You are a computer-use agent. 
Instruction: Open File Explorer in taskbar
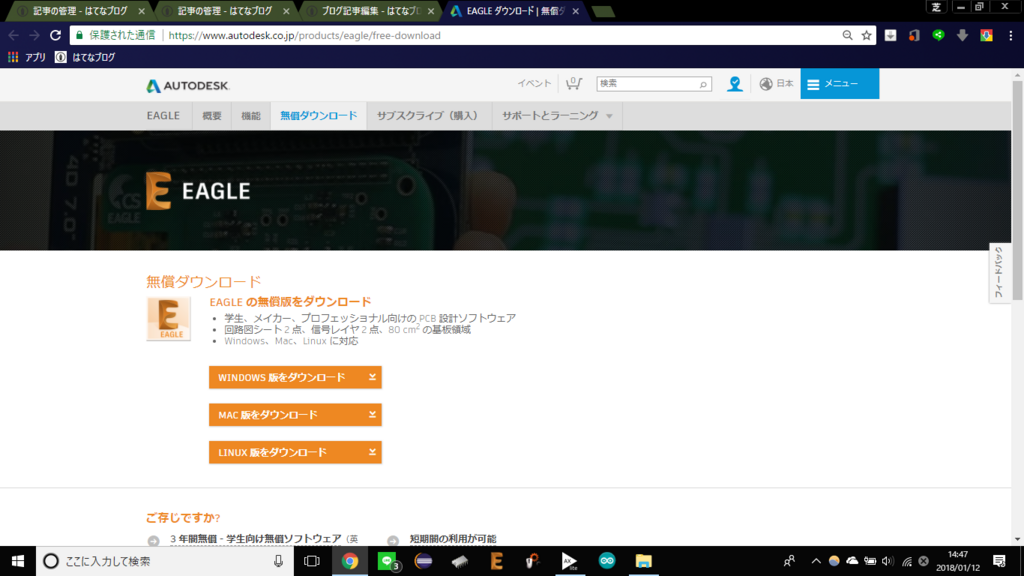click(x=643, y=561)
